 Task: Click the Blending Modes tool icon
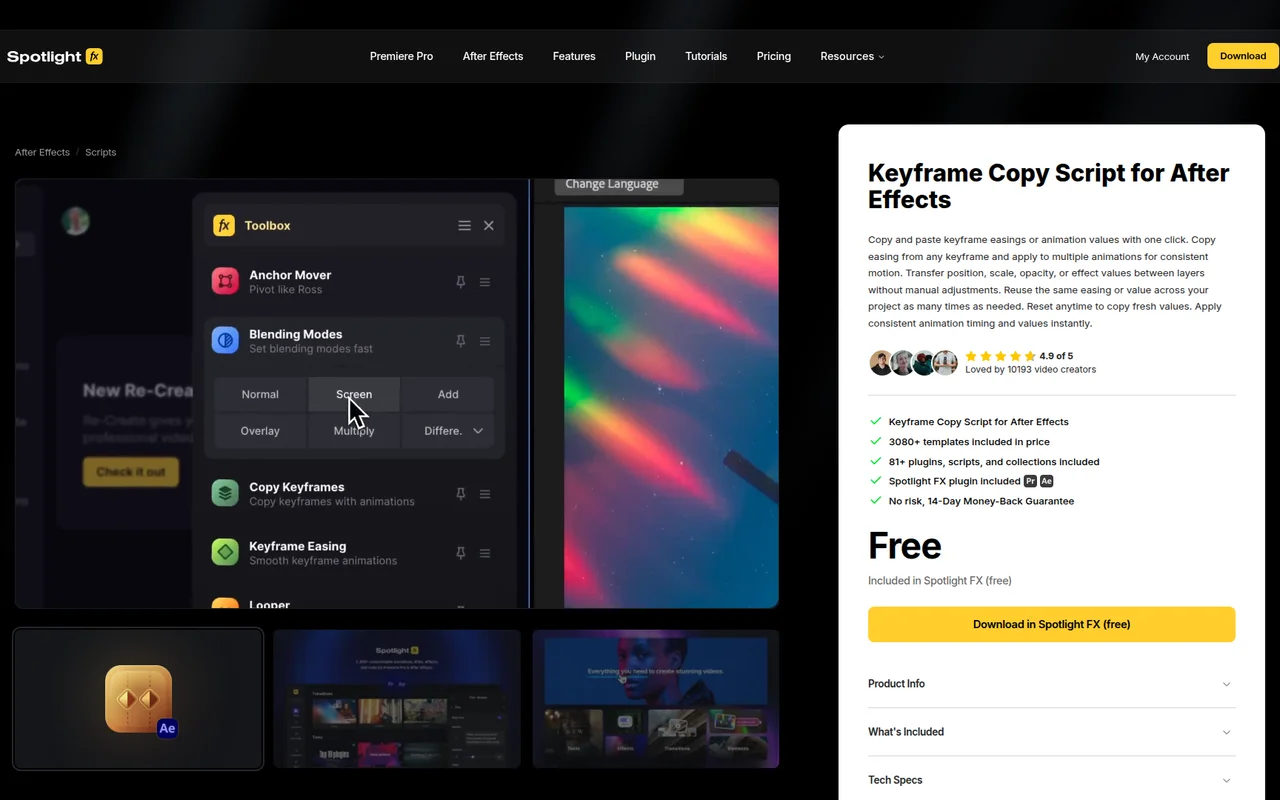224,340
